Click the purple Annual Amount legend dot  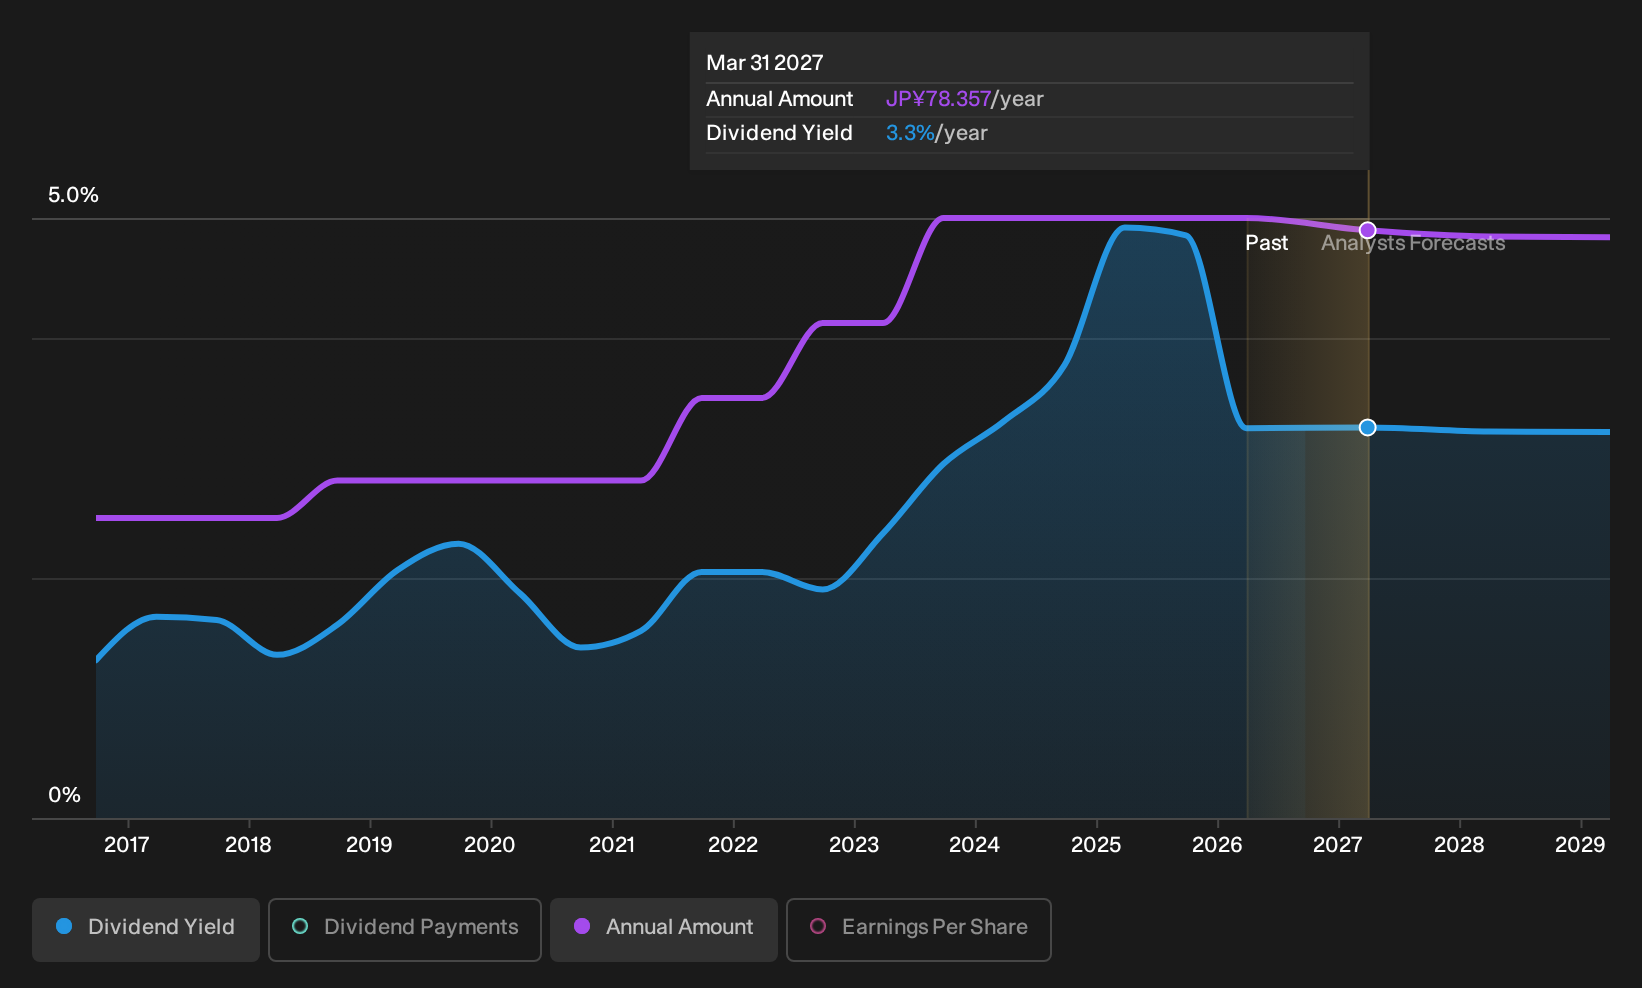(582, 926)
